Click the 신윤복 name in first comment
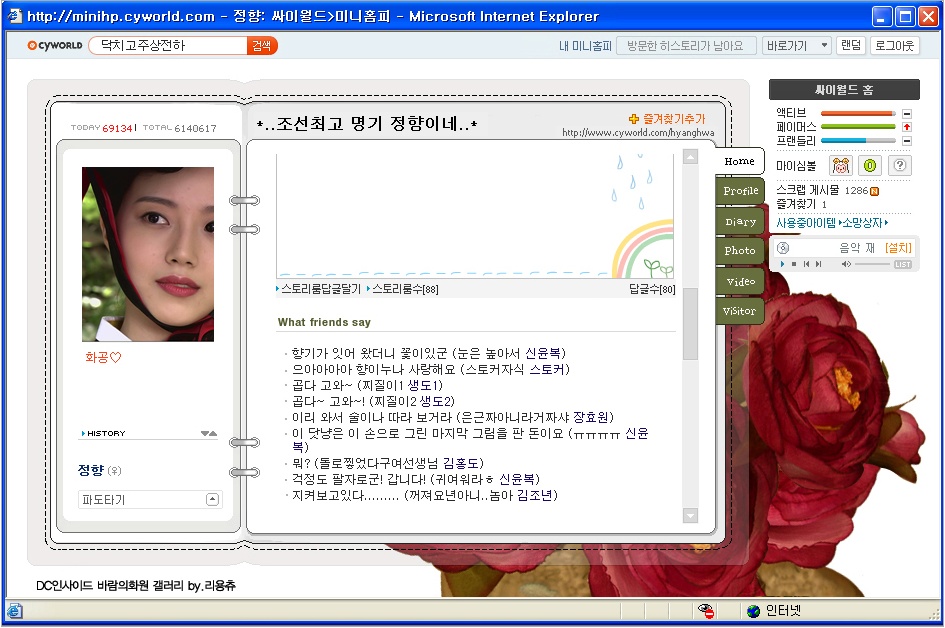This screenshot has height=628, width=945. point(542,353)
